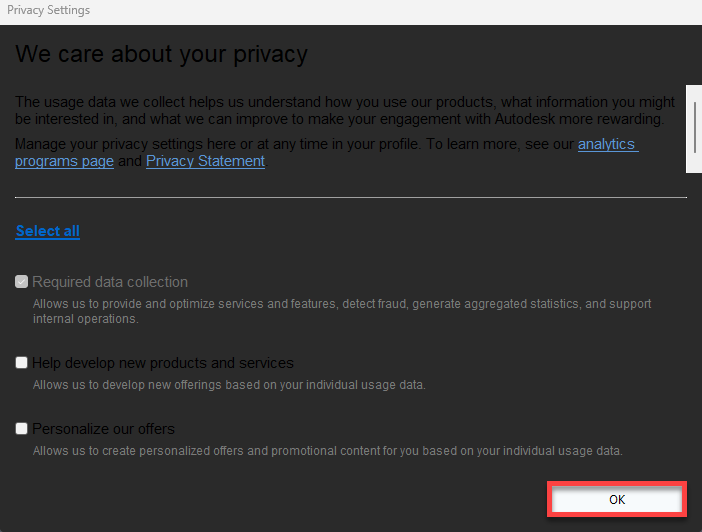Click the Help develop new products label text
Screen dimensions: 702x532
(162, 363)
